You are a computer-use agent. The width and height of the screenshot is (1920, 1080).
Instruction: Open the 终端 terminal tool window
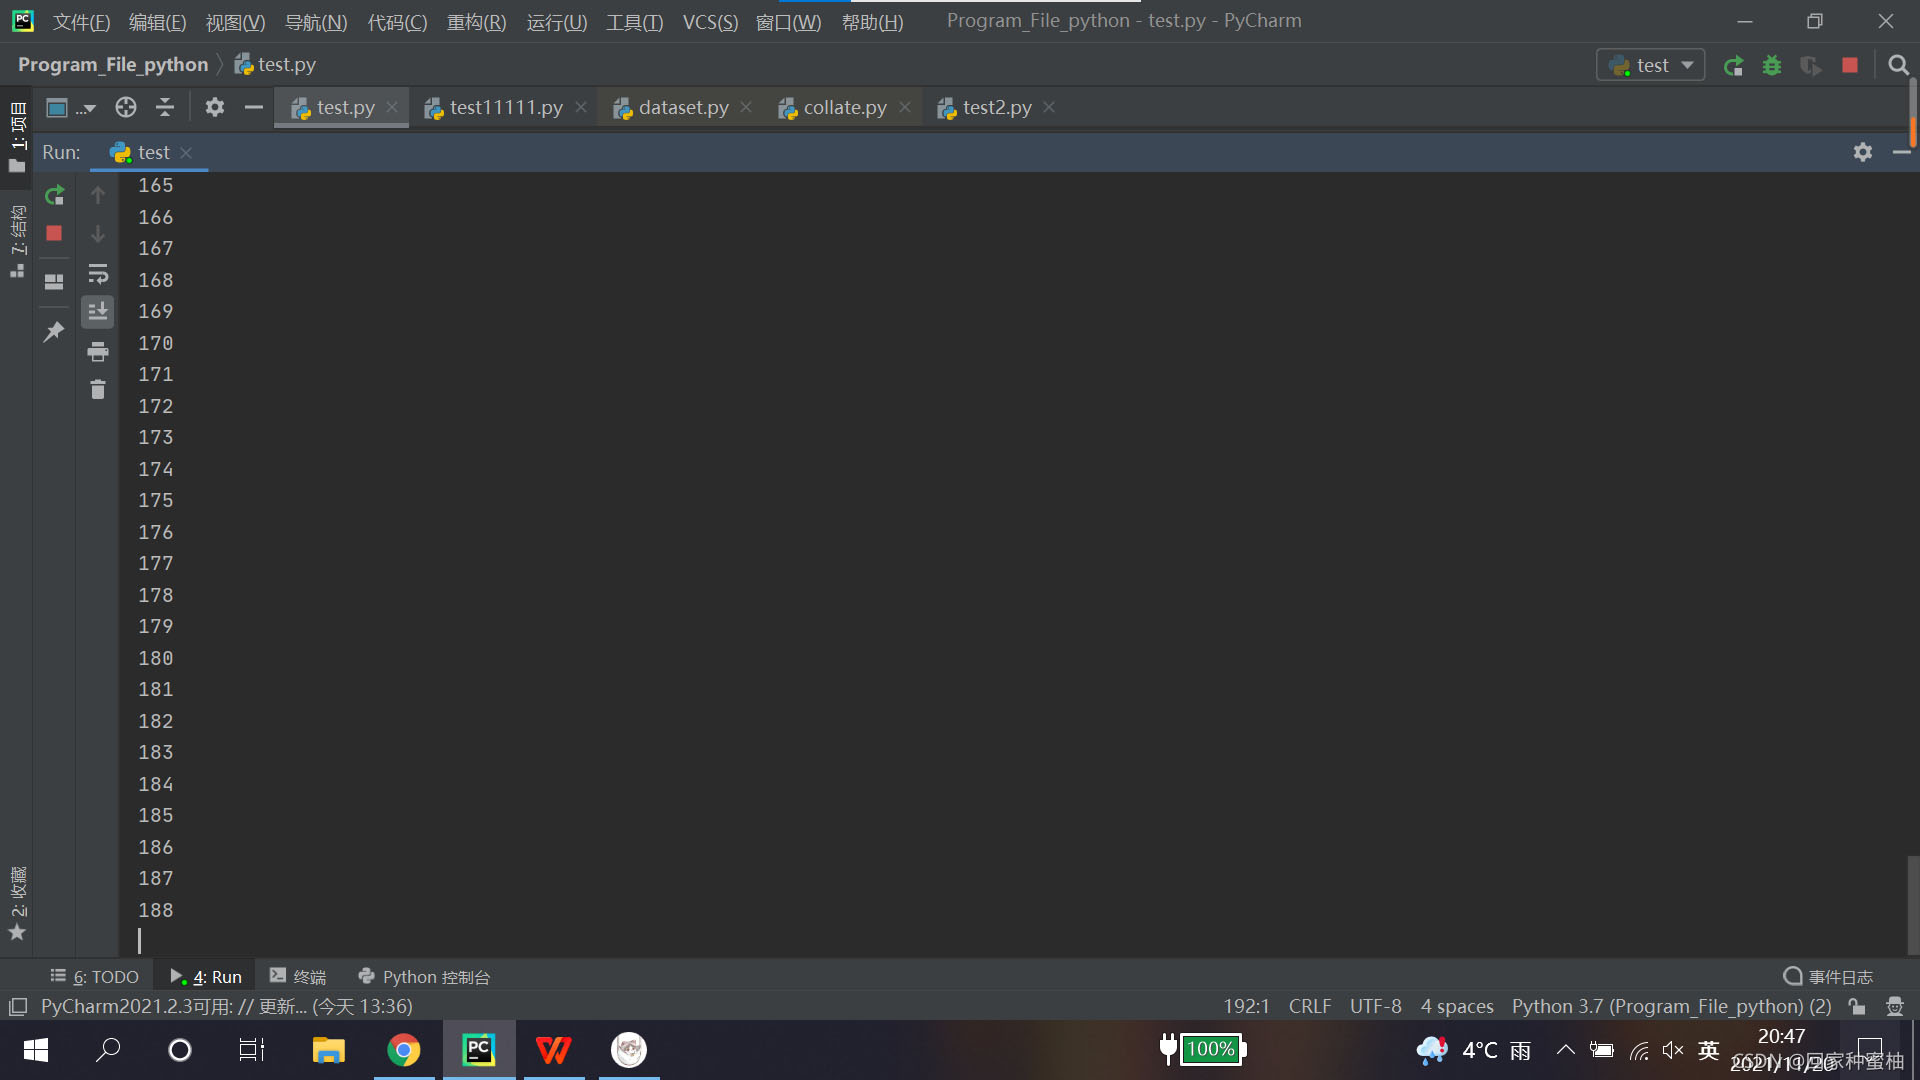coord(299,977)
